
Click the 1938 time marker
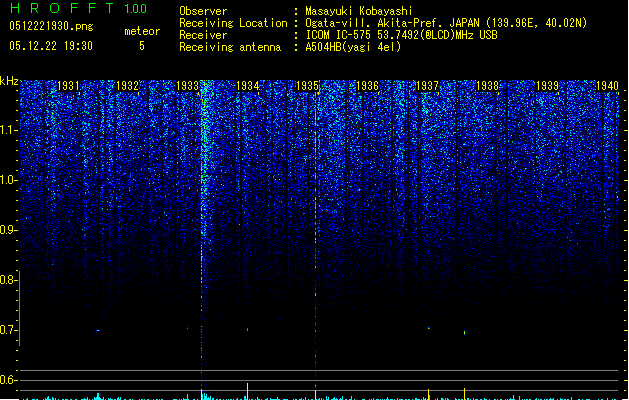click(487, 86)
